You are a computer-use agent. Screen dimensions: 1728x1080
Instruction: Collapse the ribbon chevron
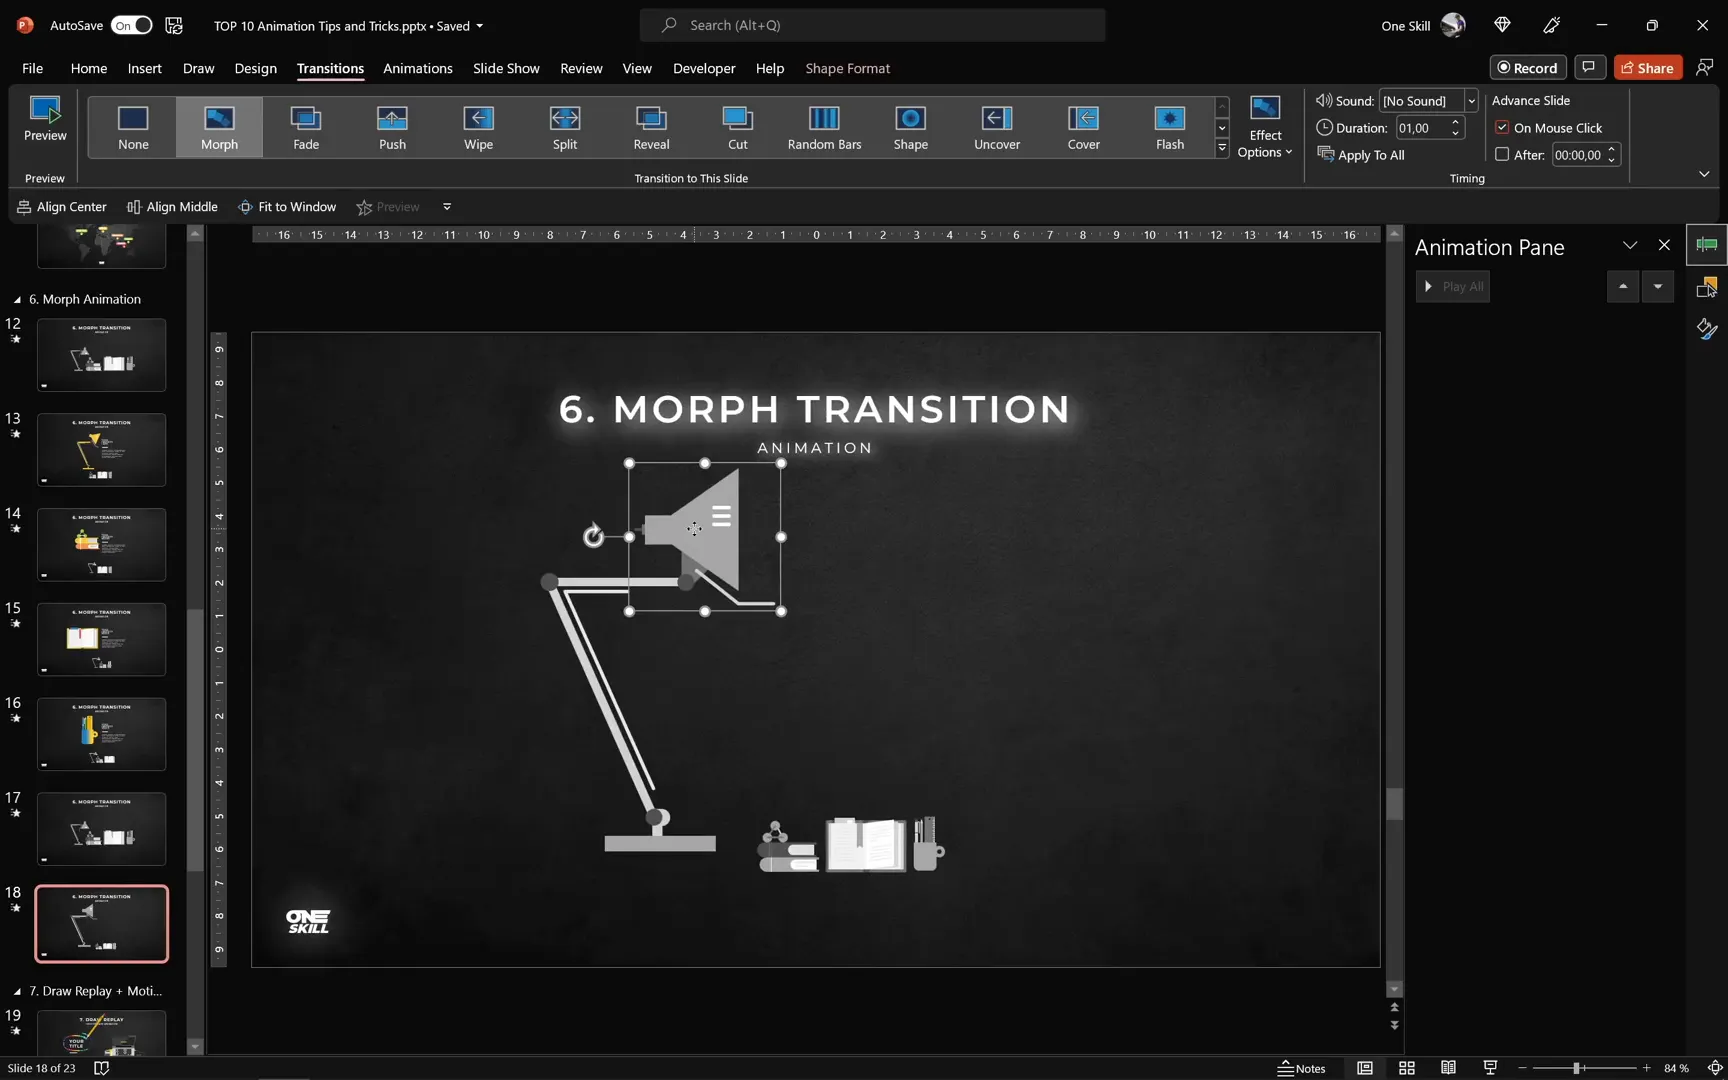[x=1704, y=174]
